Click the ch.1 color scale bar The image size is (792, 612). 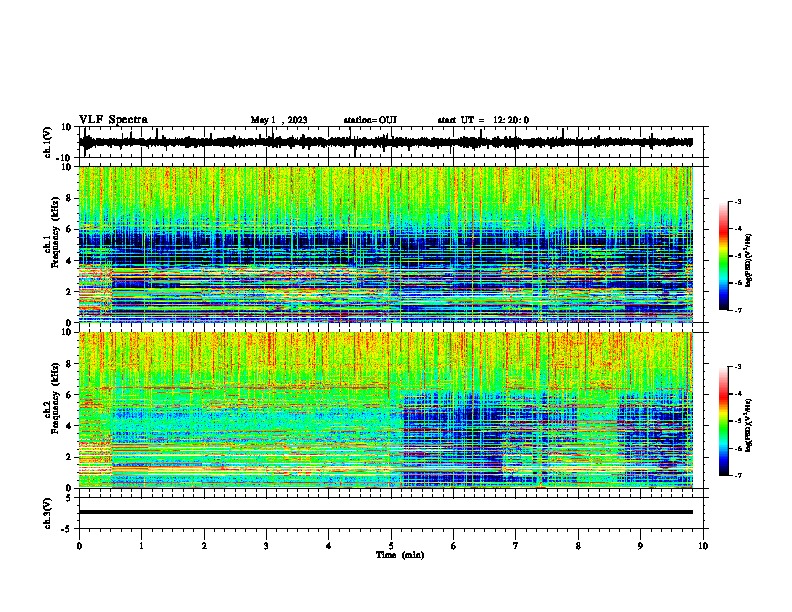click(723, 256)
